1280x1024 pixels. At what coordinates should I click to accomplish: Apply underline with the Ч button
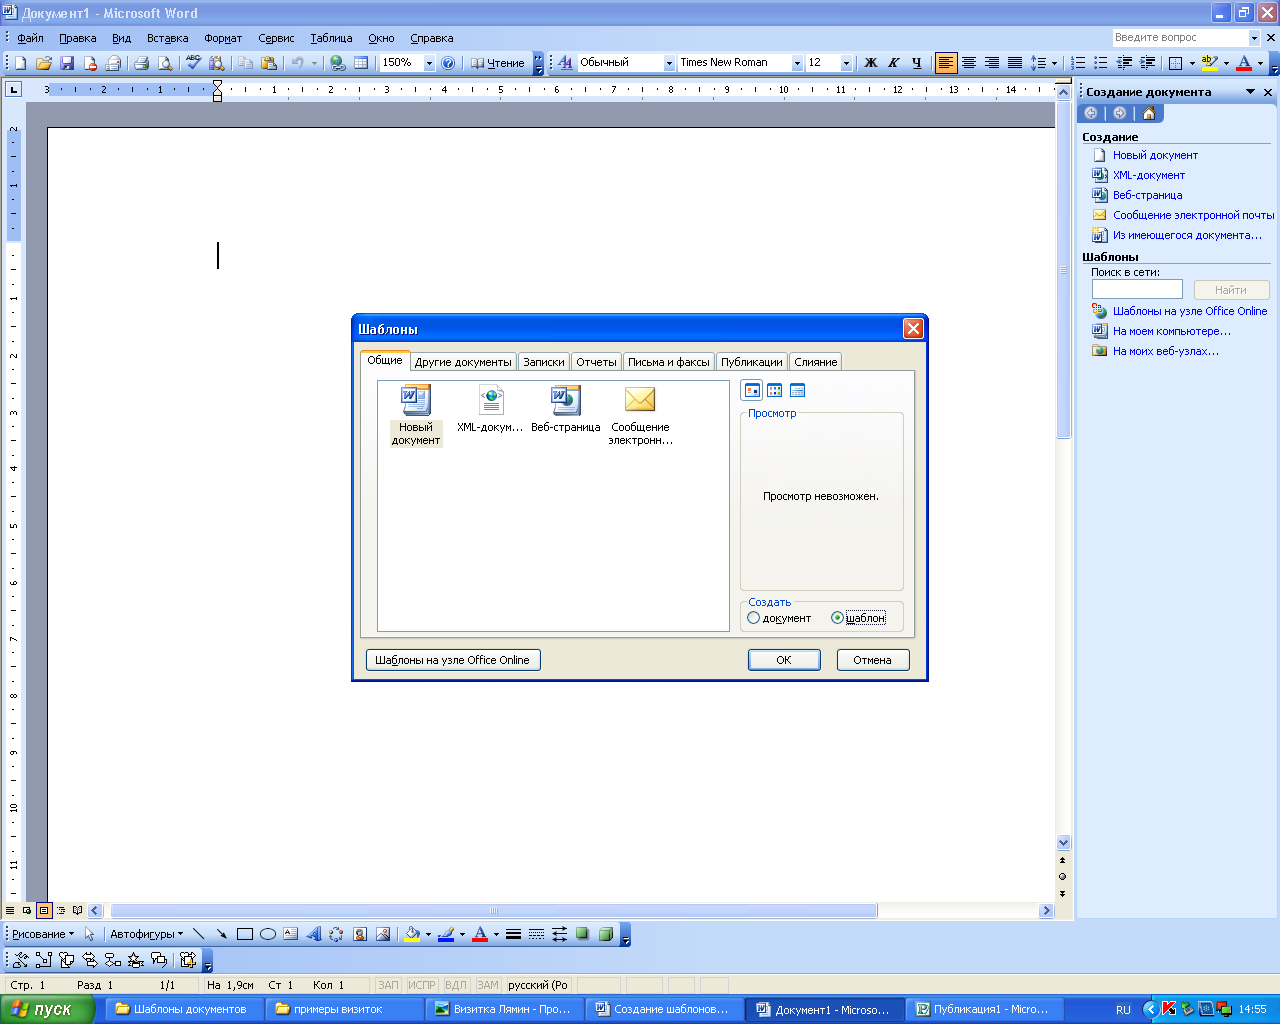pyautogui.click(x=917, y=63)
